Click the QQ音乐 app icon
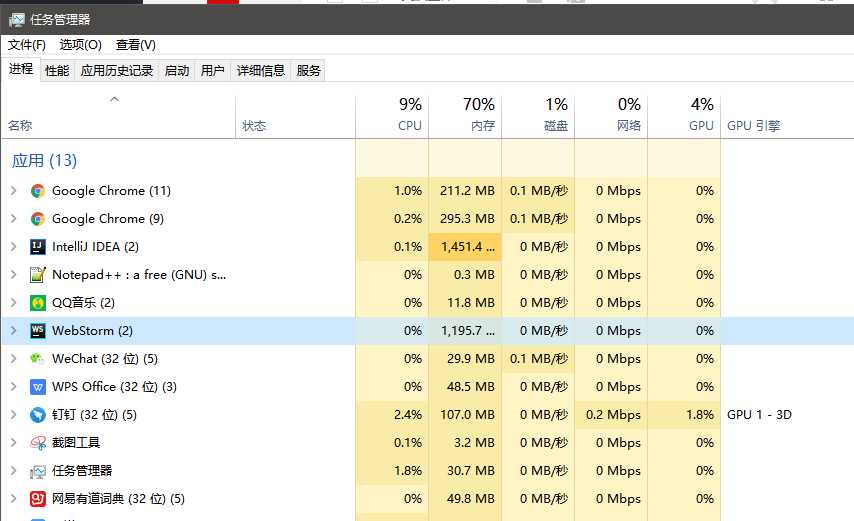 tap(38, 303)
